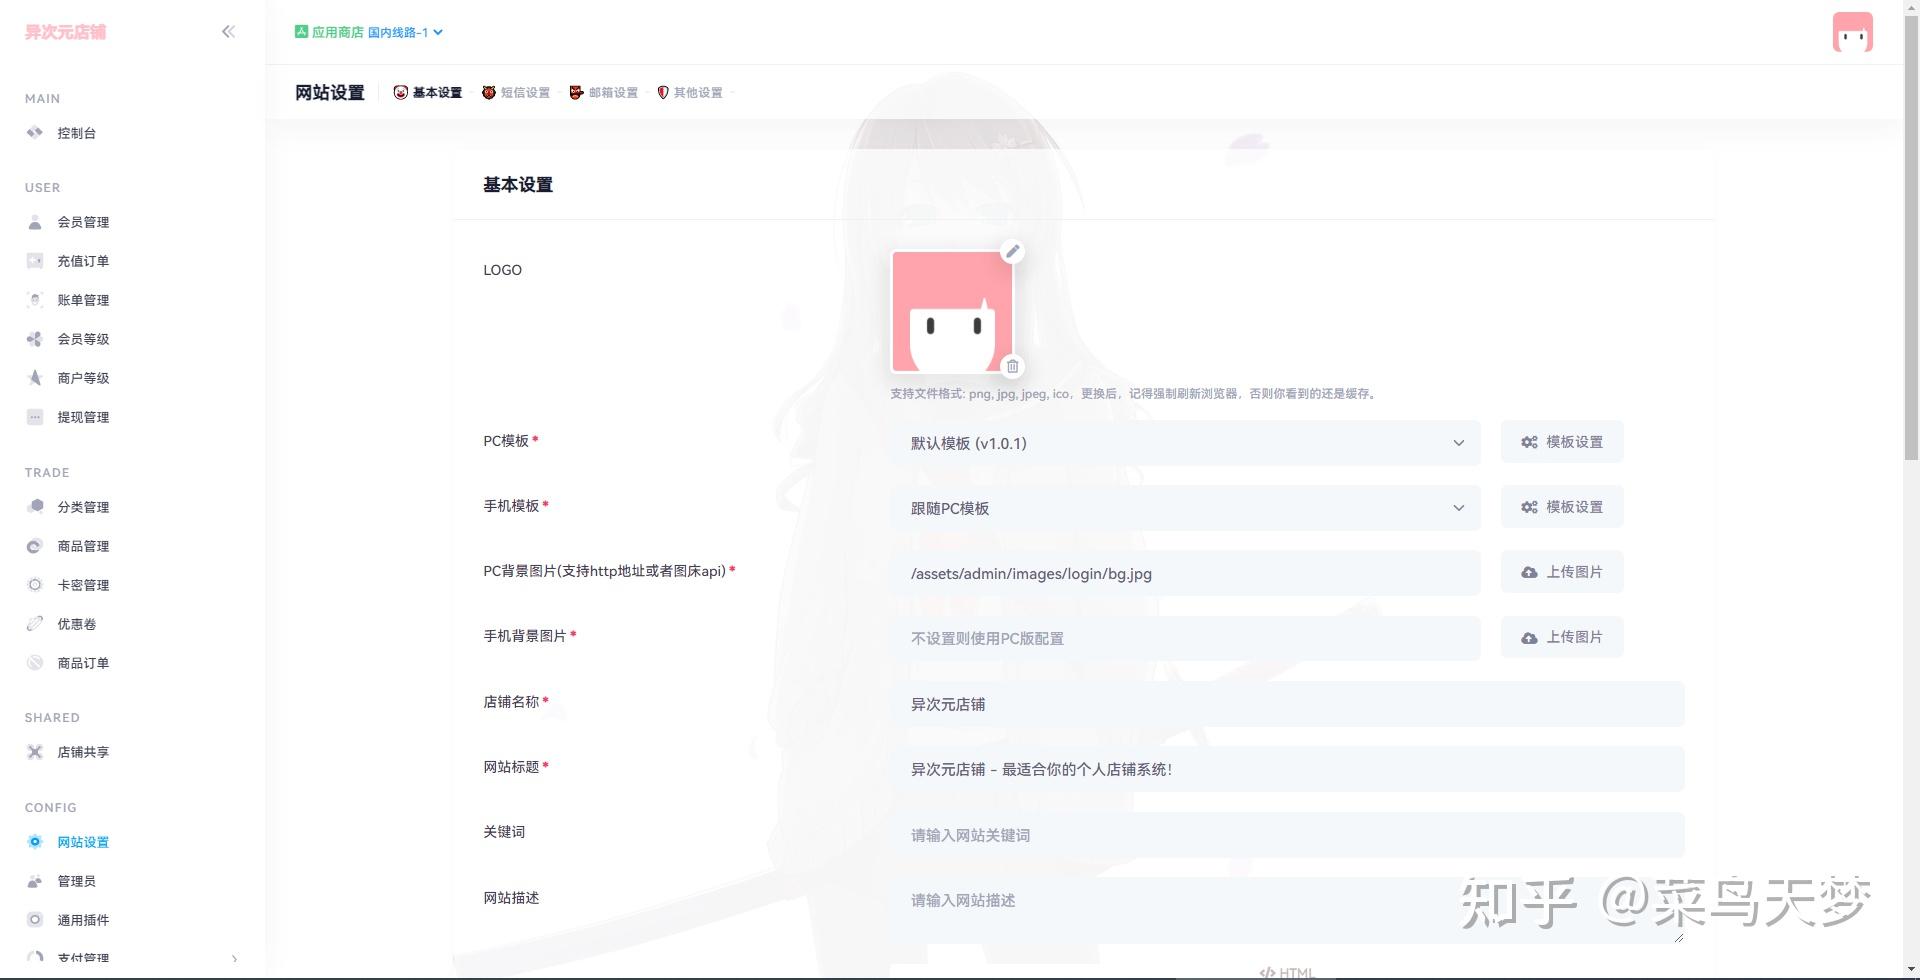The image size is (1920, 980).
Task: Open 通用插件 in the sidebar
Action: click(83, 920)
